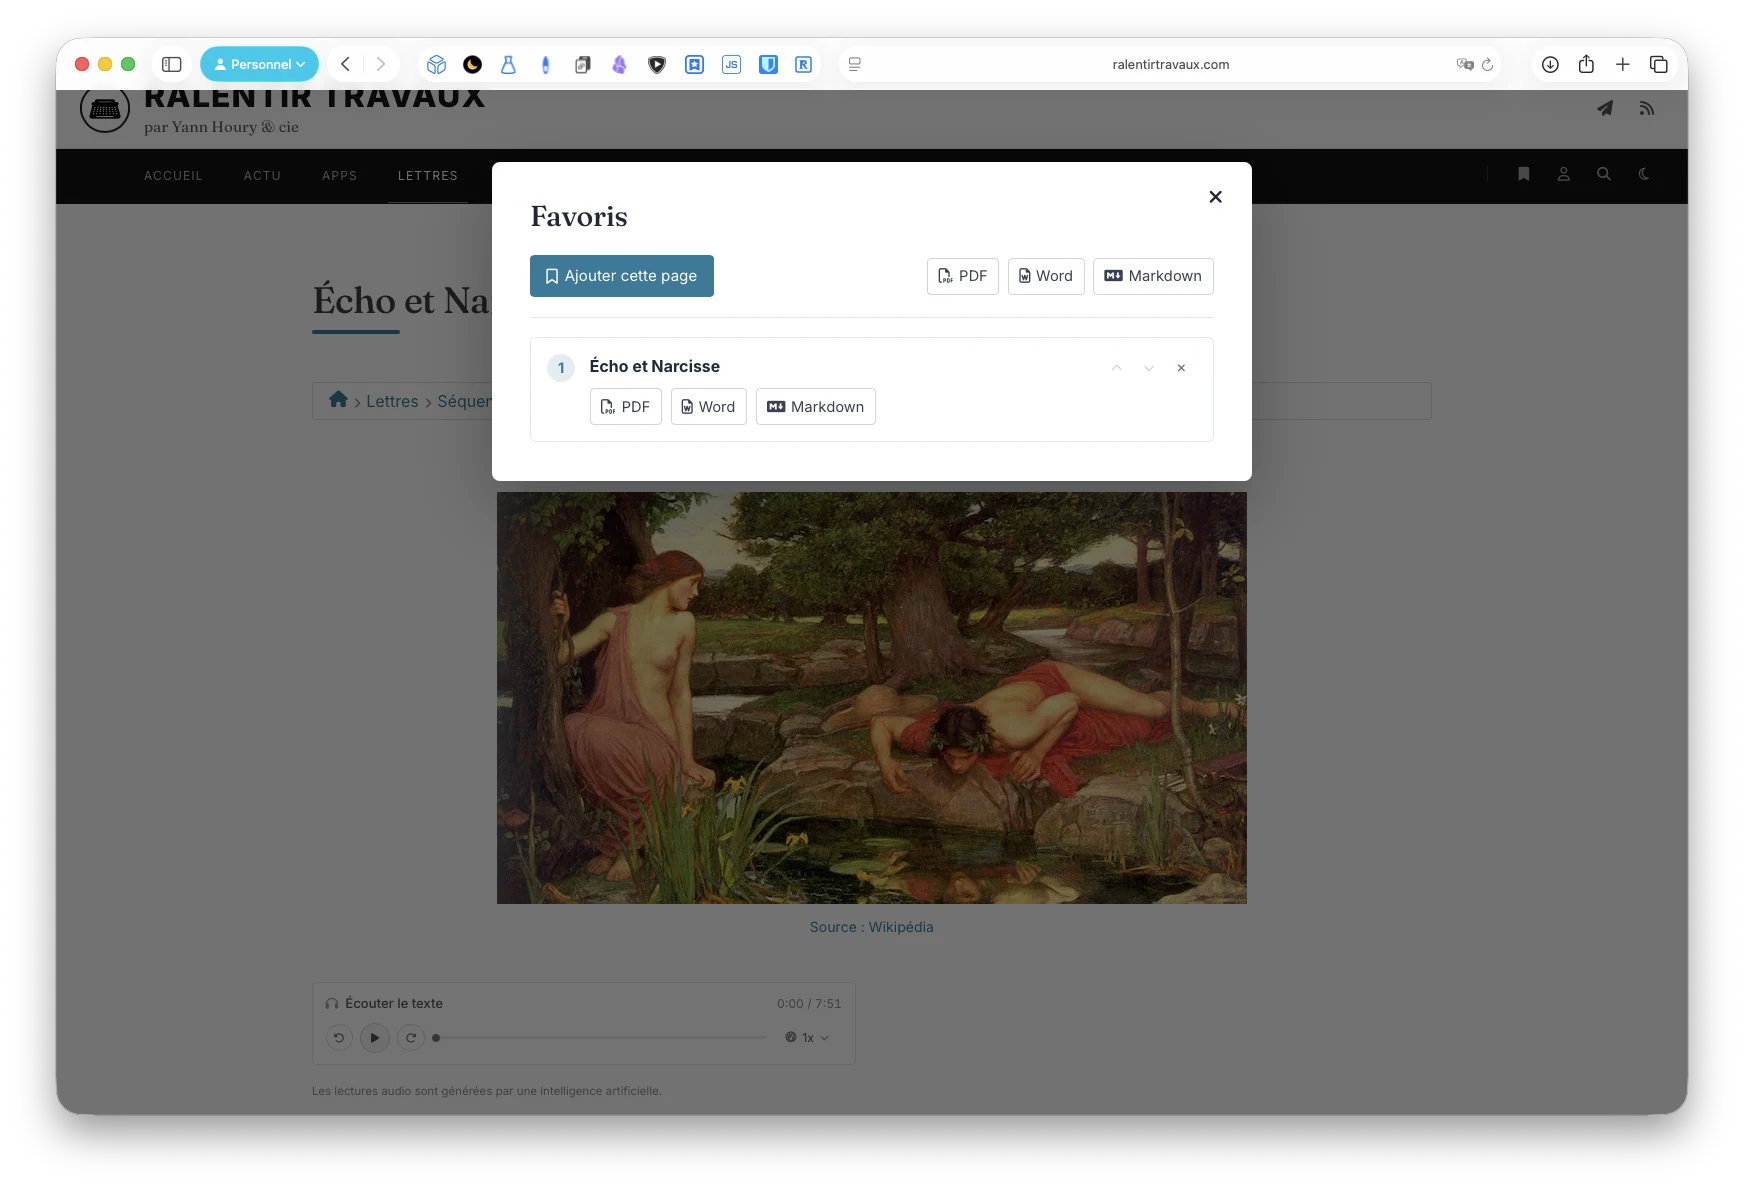The image size is (1744, 1189).
Task: Open a new tab
Action: pyautogui.click(x=1622, y=64)
